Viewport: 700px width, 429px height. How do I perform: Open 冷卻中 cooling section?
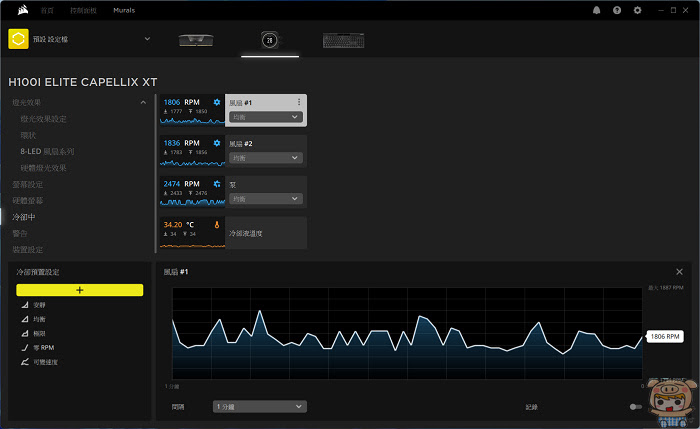[24, 217]
